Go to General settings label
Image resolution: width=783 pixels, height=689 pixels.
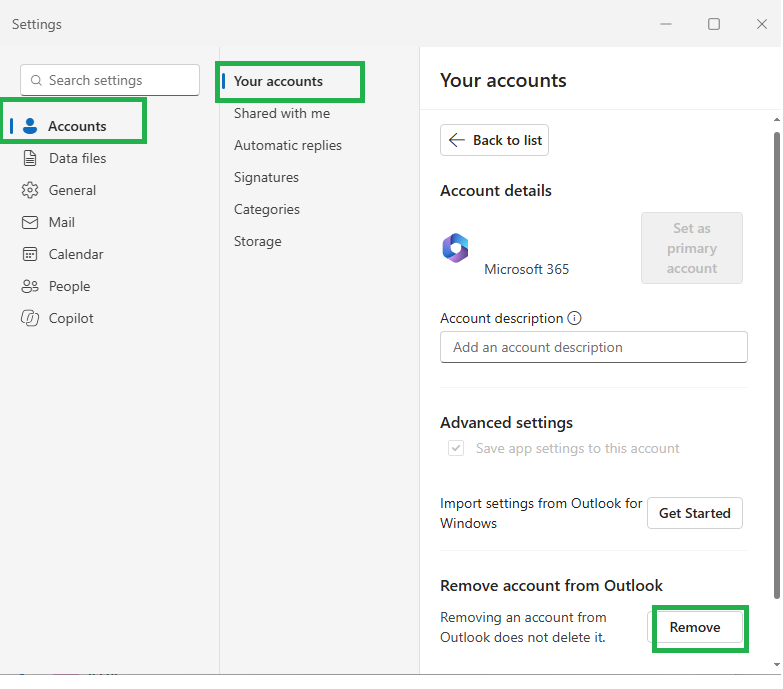click(72, 190)
